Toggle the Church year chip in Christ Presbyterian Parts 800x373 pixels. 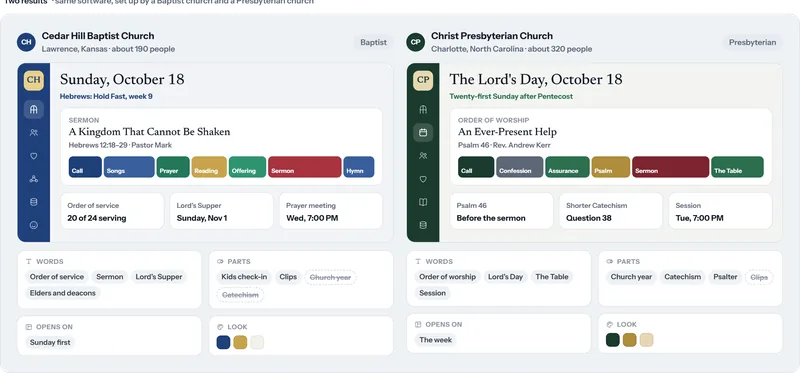631,277
